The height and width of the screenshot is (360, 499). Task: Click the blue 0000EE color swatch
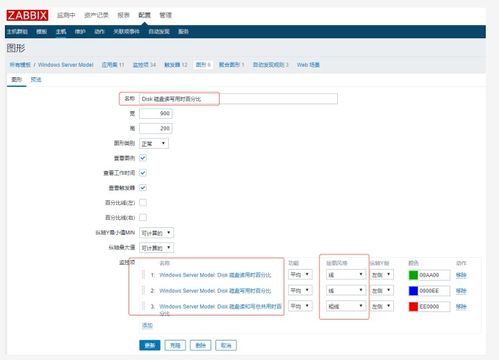pyautogui.click(x=413, y=291)
